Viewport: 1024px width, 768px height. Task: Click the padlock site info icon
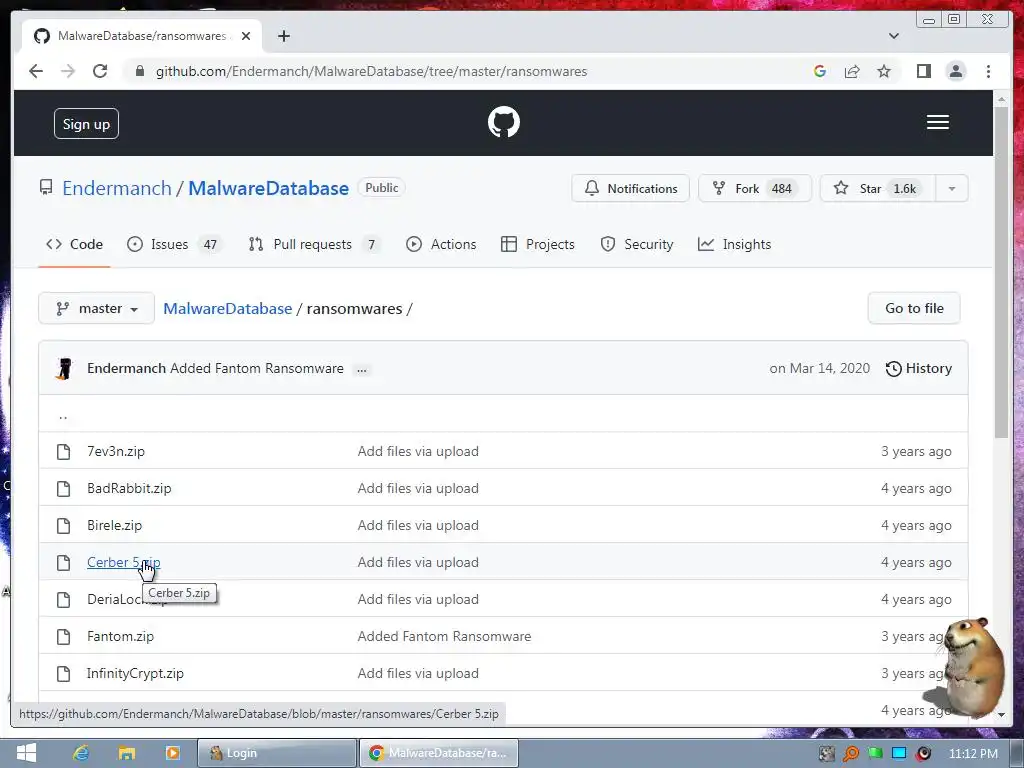pos(140,71)
